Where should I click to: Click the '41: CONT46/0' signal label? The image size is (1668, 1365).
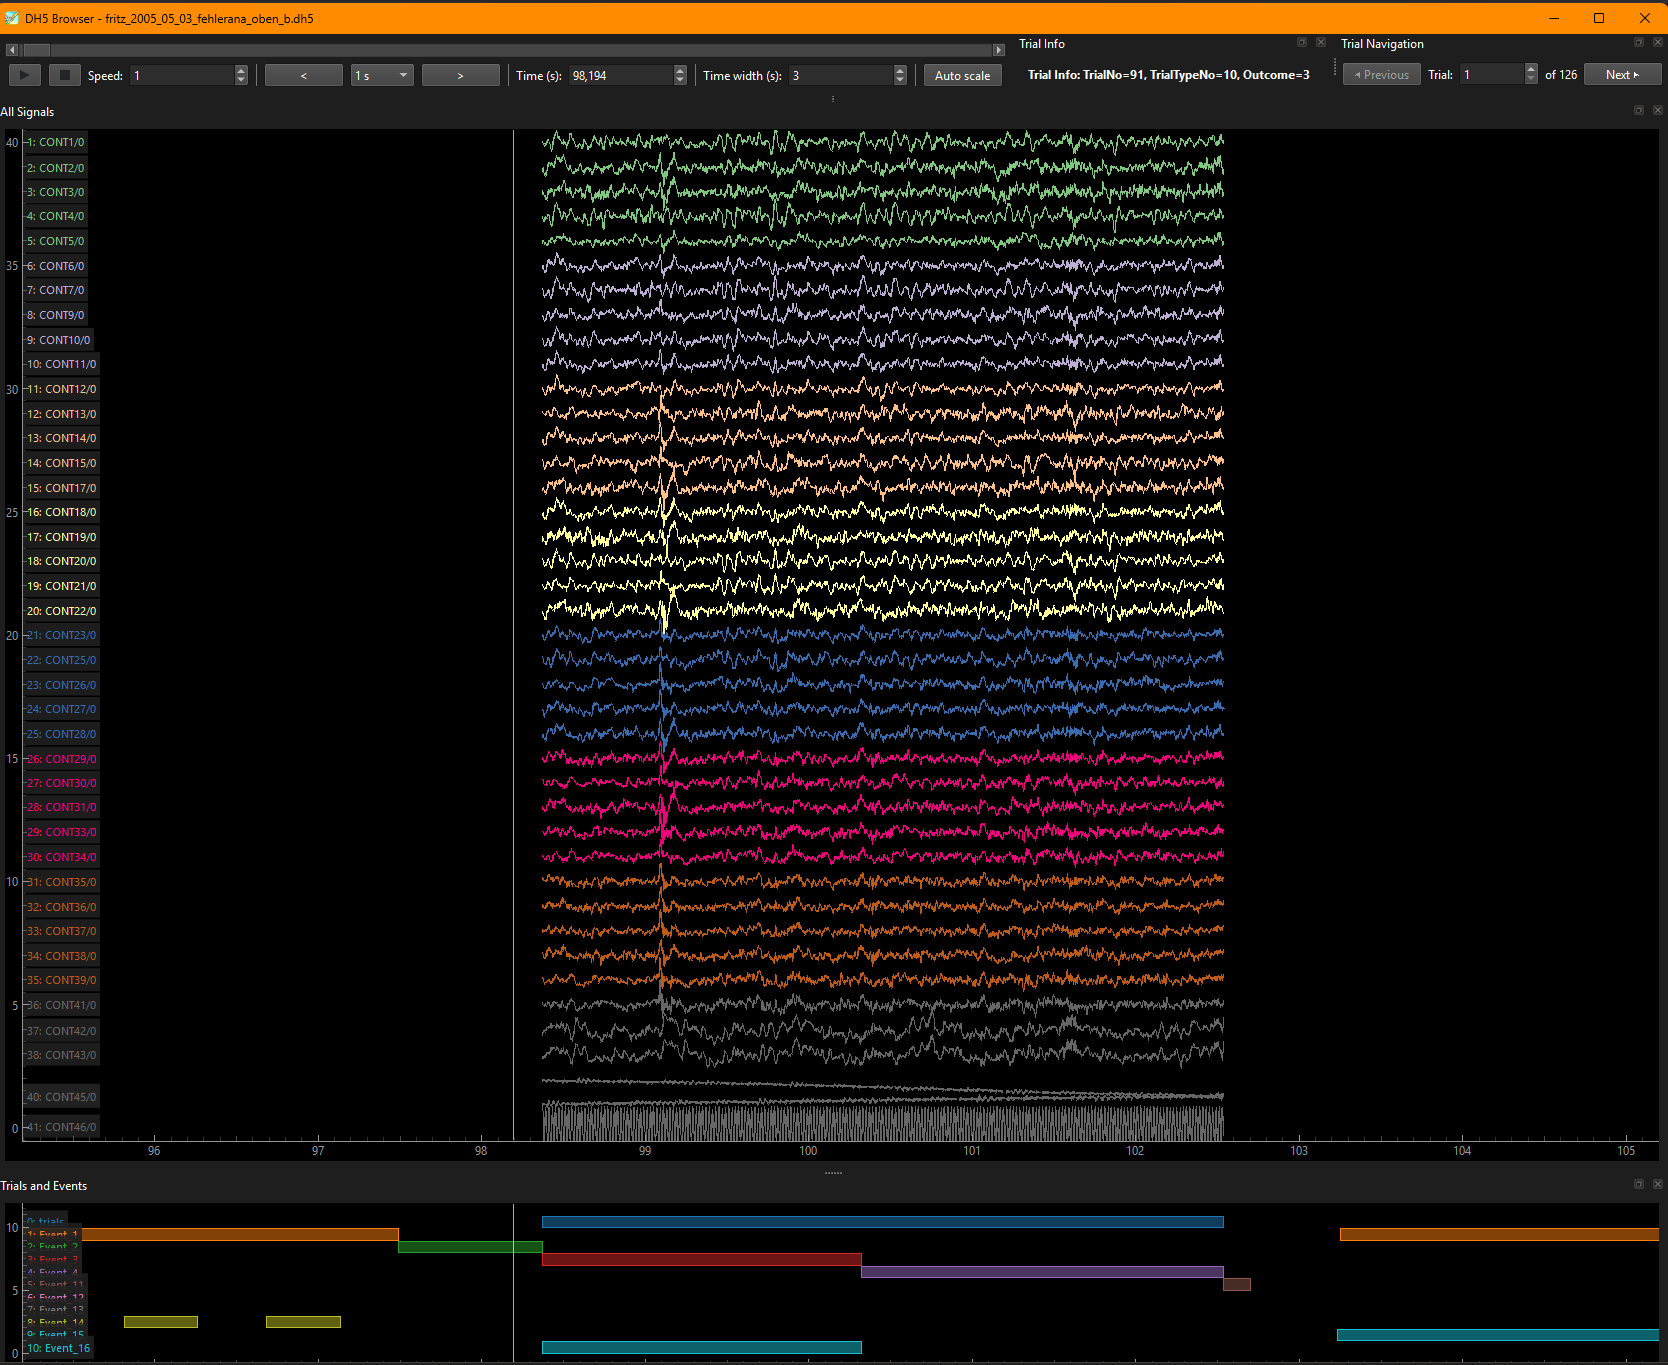tap(61, 1127)
